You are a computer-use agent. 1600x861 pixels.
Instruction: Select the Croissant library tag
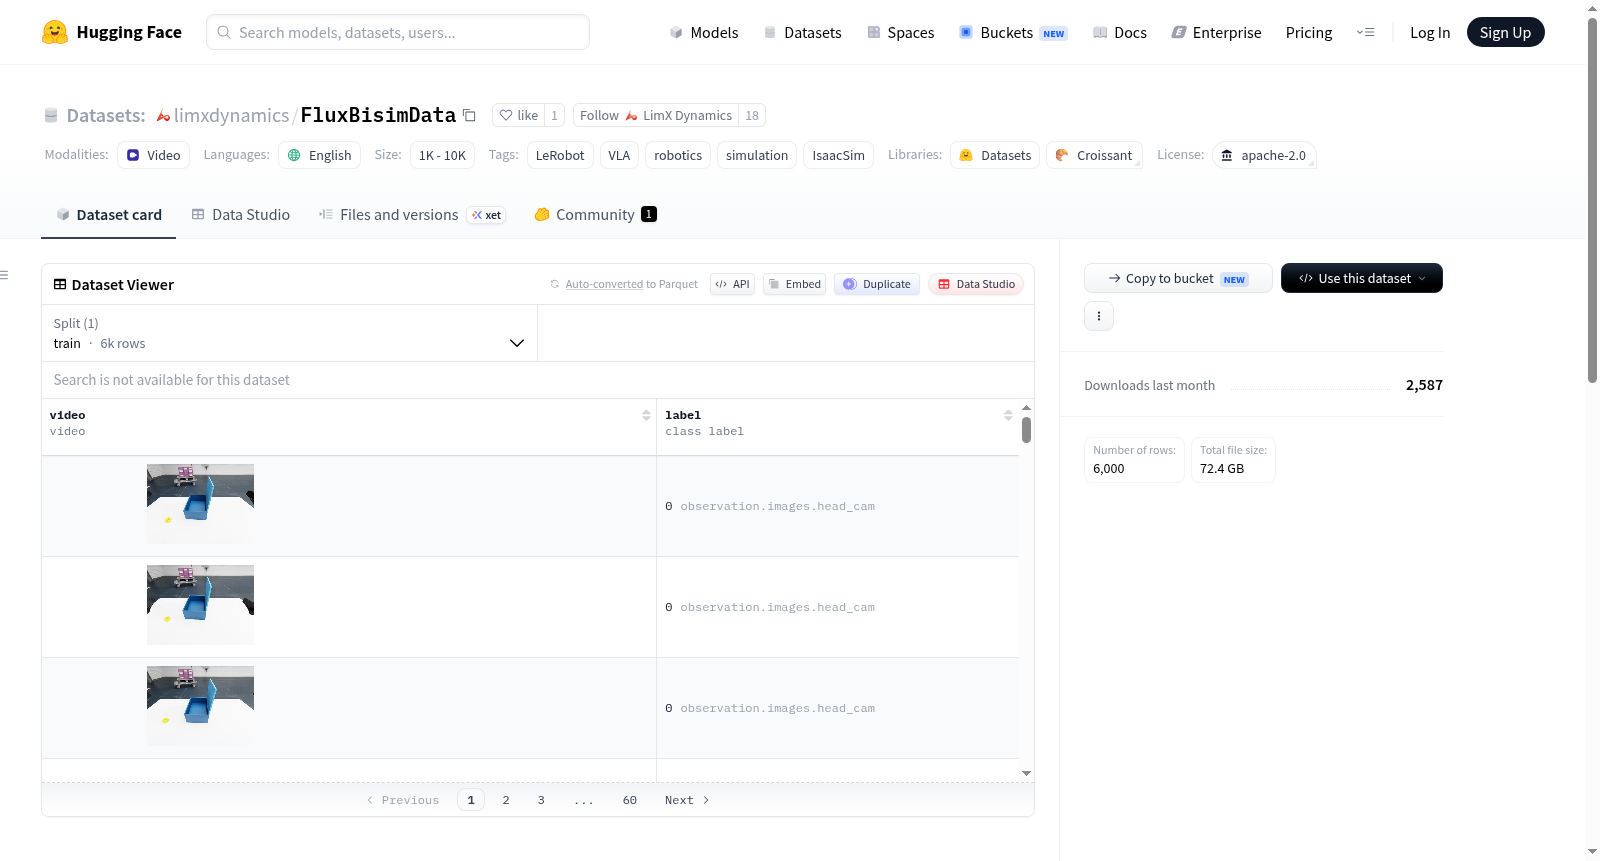1094,155
